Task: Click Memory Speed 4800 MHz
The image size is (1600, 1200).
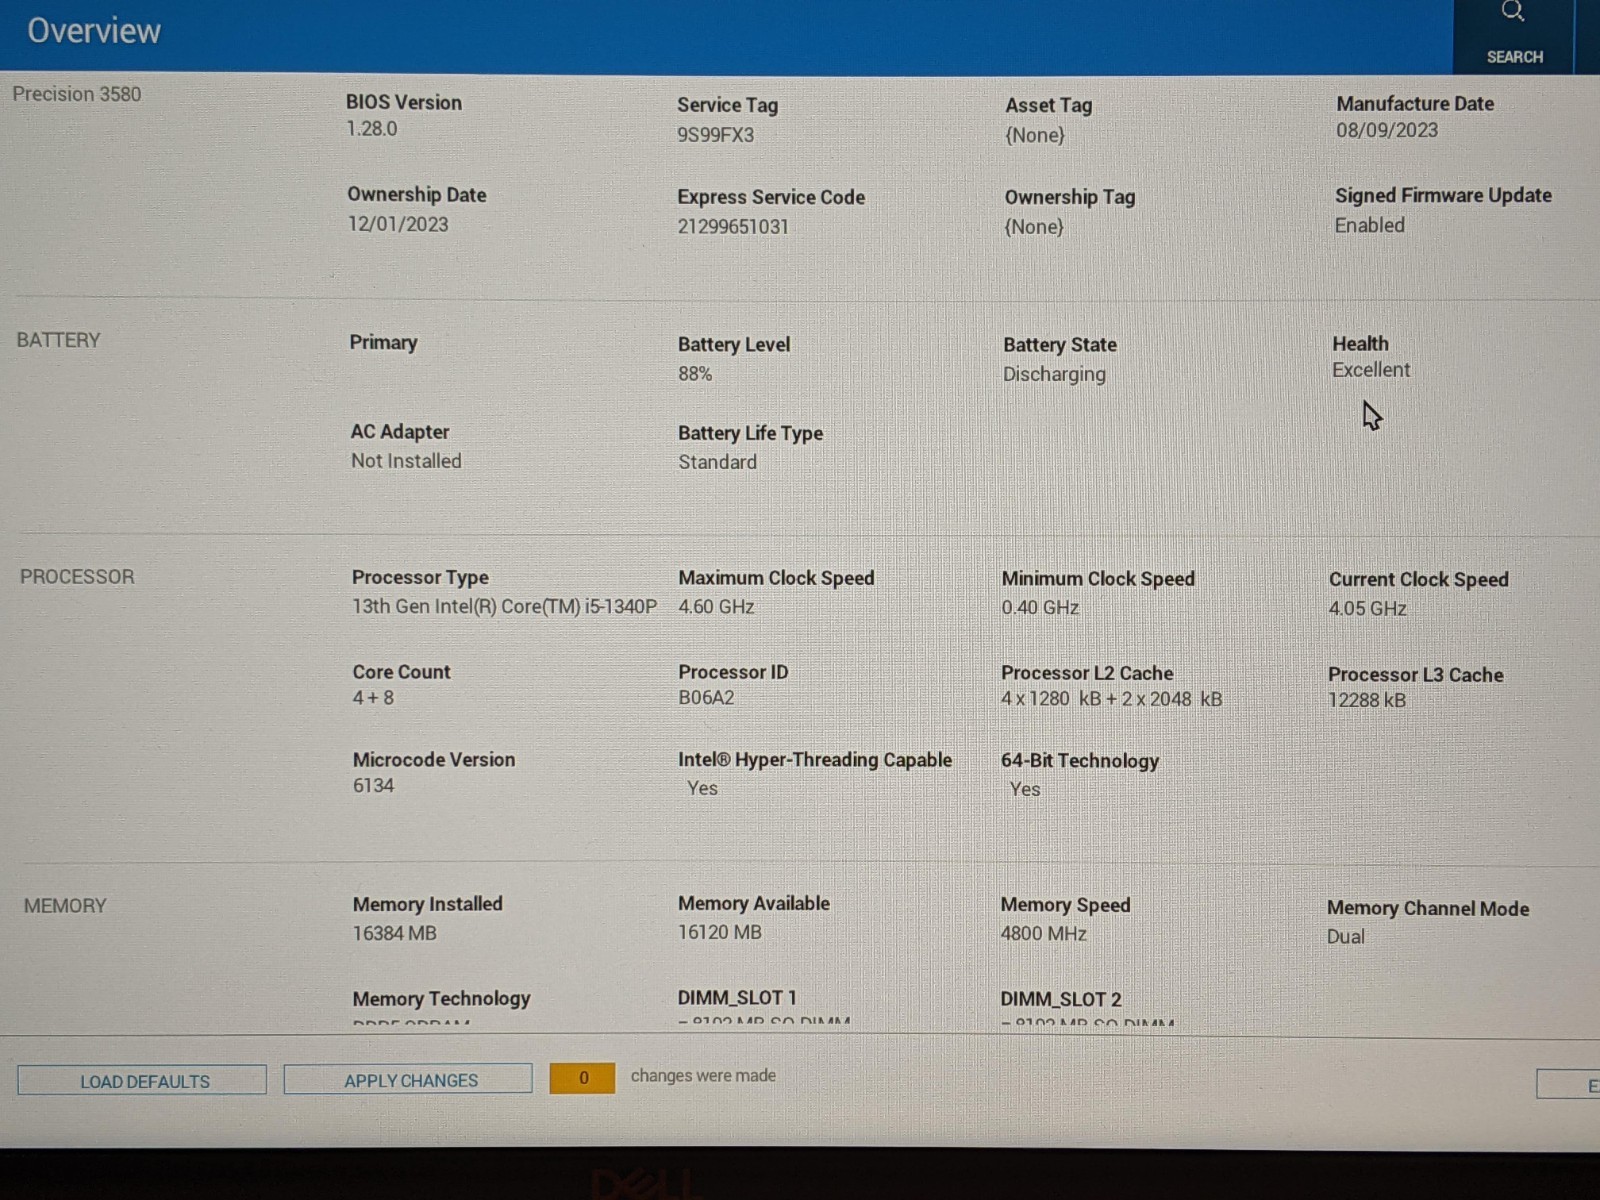Action: pos(1043,934)
